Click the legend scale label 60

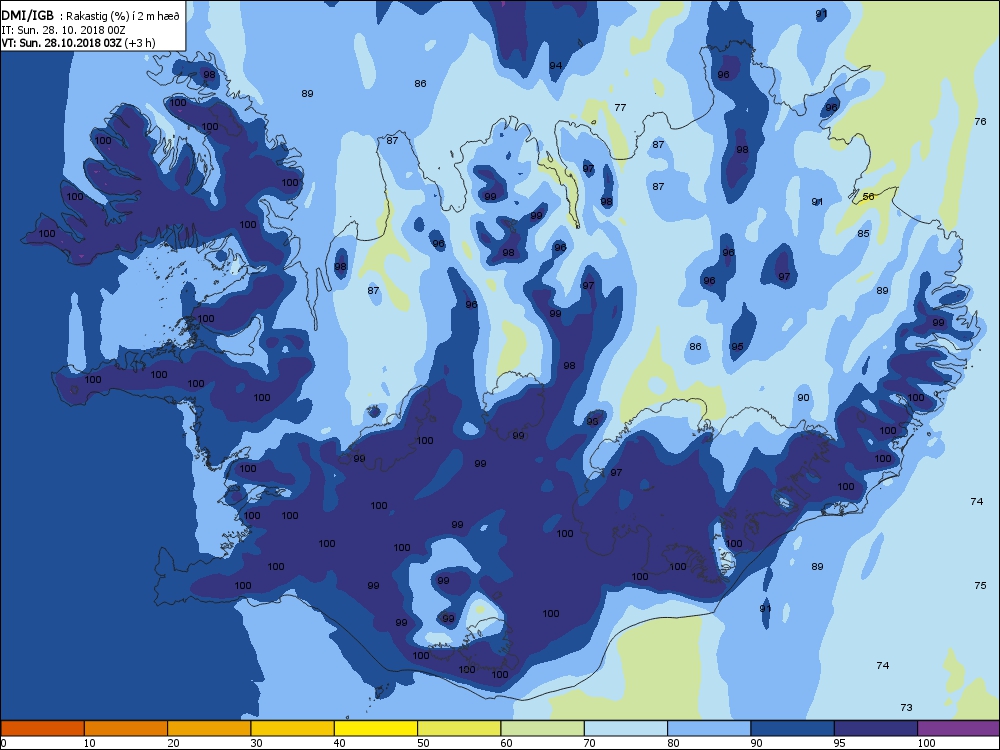point(506,743)
